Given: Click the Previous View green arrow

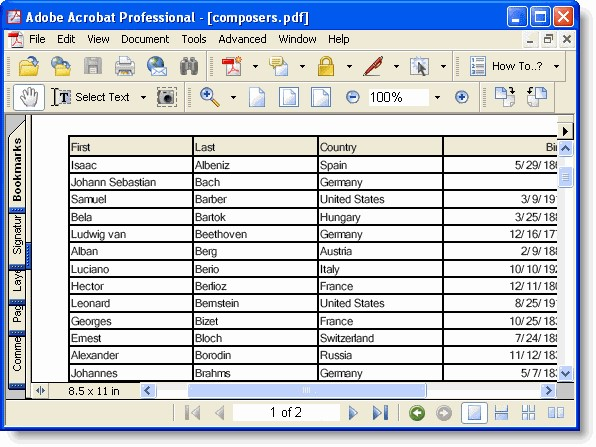Looking at the screenshot, I should [x=417, y=413].
